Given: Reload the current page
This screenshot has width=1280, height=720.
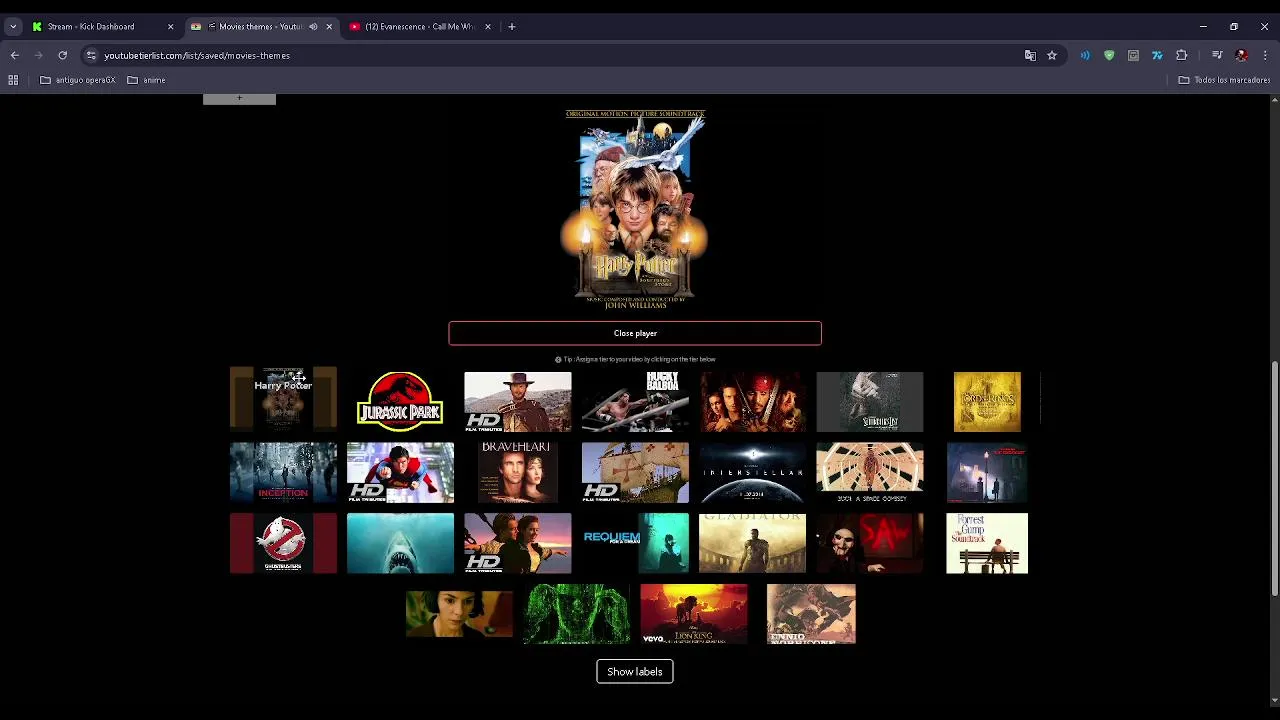Looking at the screenshot, I should point(62,56).
